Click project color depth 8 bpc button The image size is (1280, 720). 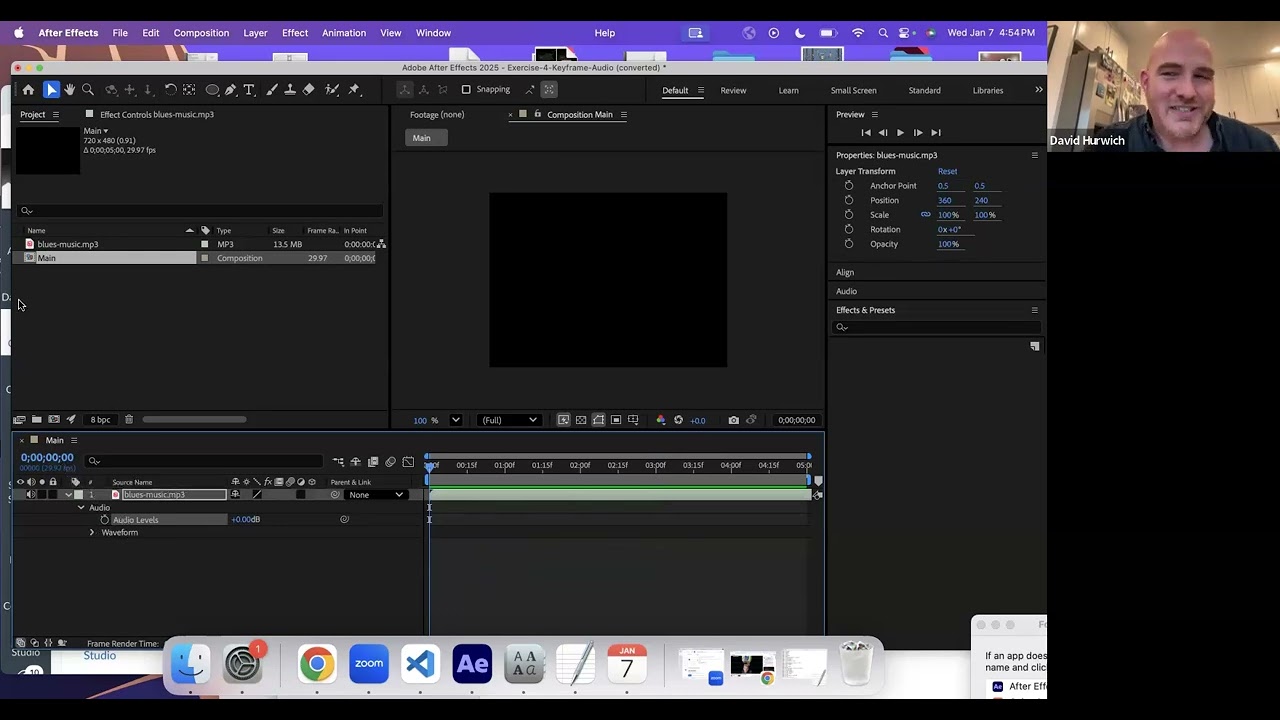(x=100, y=420)
